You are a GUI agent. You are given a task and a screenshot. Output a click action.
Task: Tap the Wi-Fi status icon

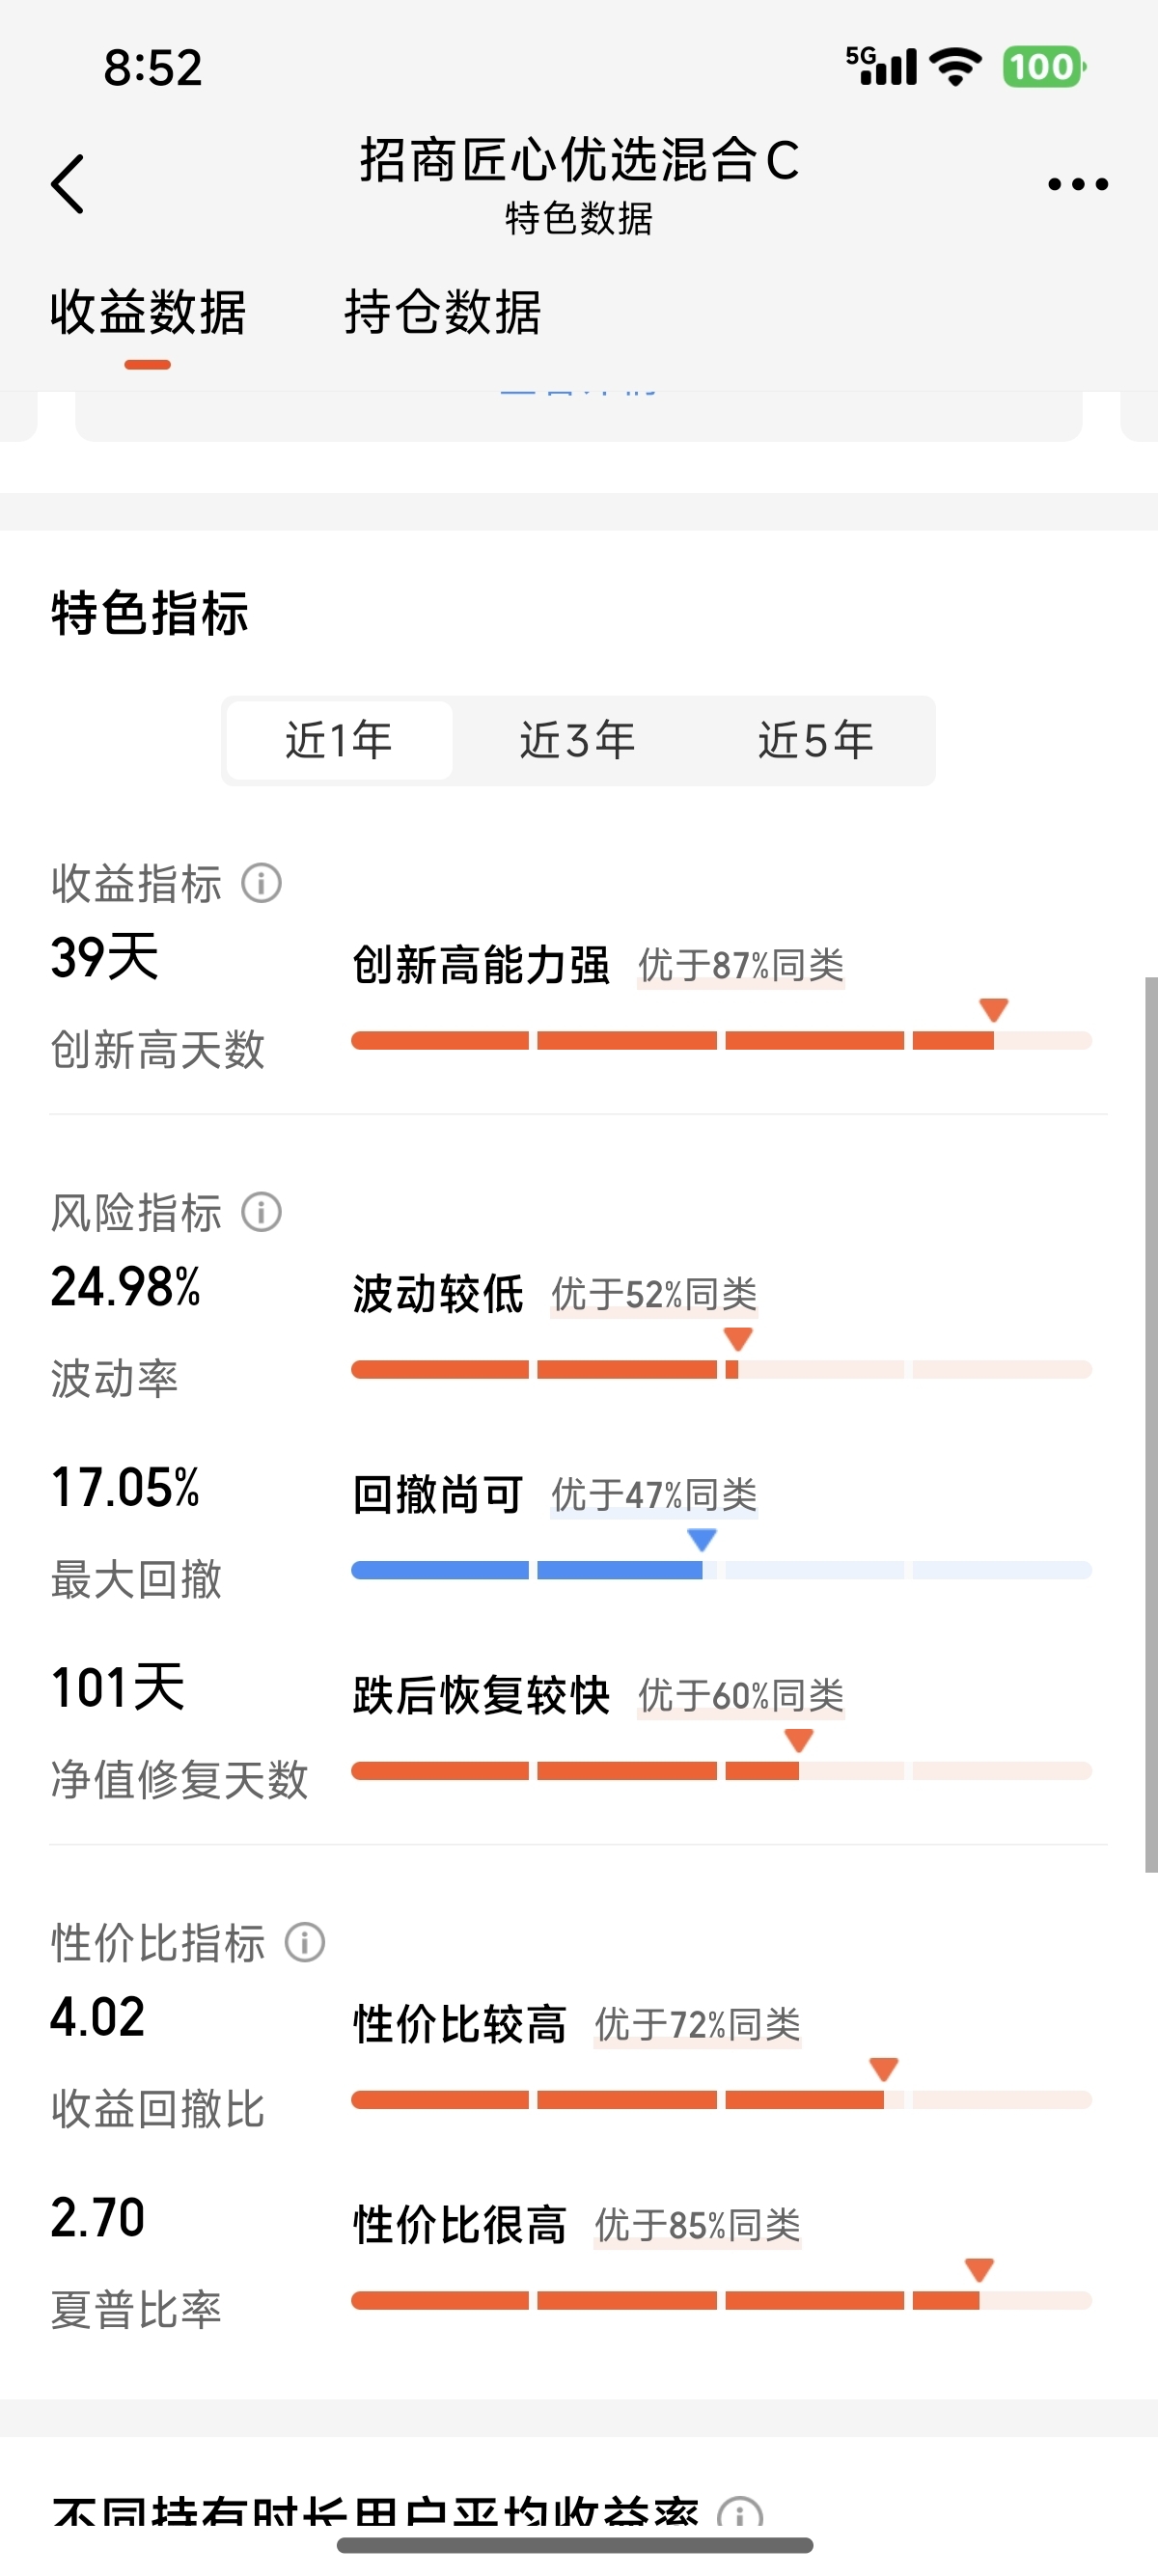point(956,67)
